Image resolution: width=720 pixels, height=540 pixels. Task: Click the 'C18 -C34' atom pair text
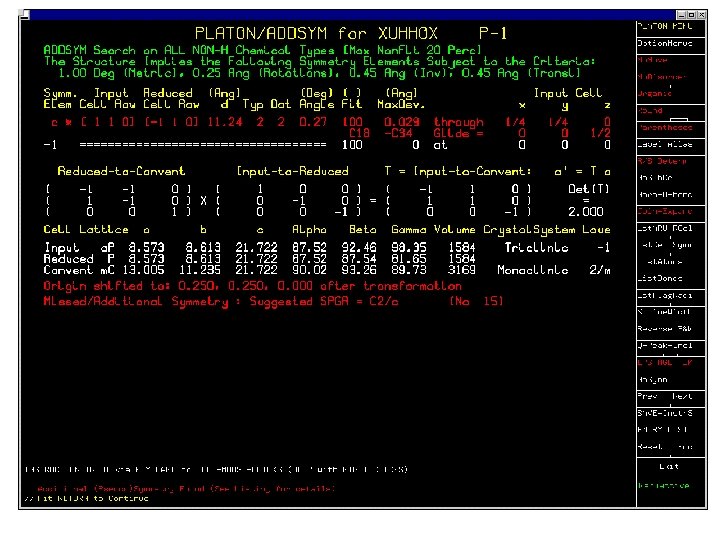381,133
